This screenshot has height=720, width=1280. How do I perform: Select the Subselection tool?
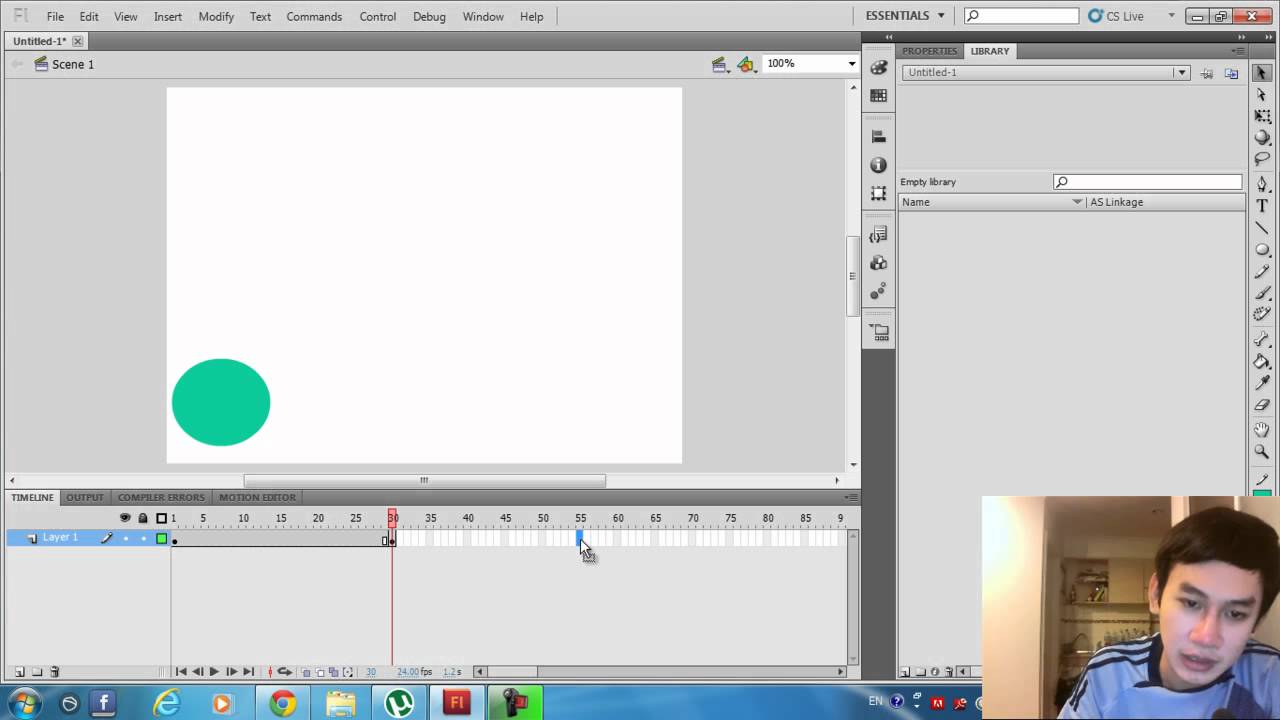[x=1262, y=95]
